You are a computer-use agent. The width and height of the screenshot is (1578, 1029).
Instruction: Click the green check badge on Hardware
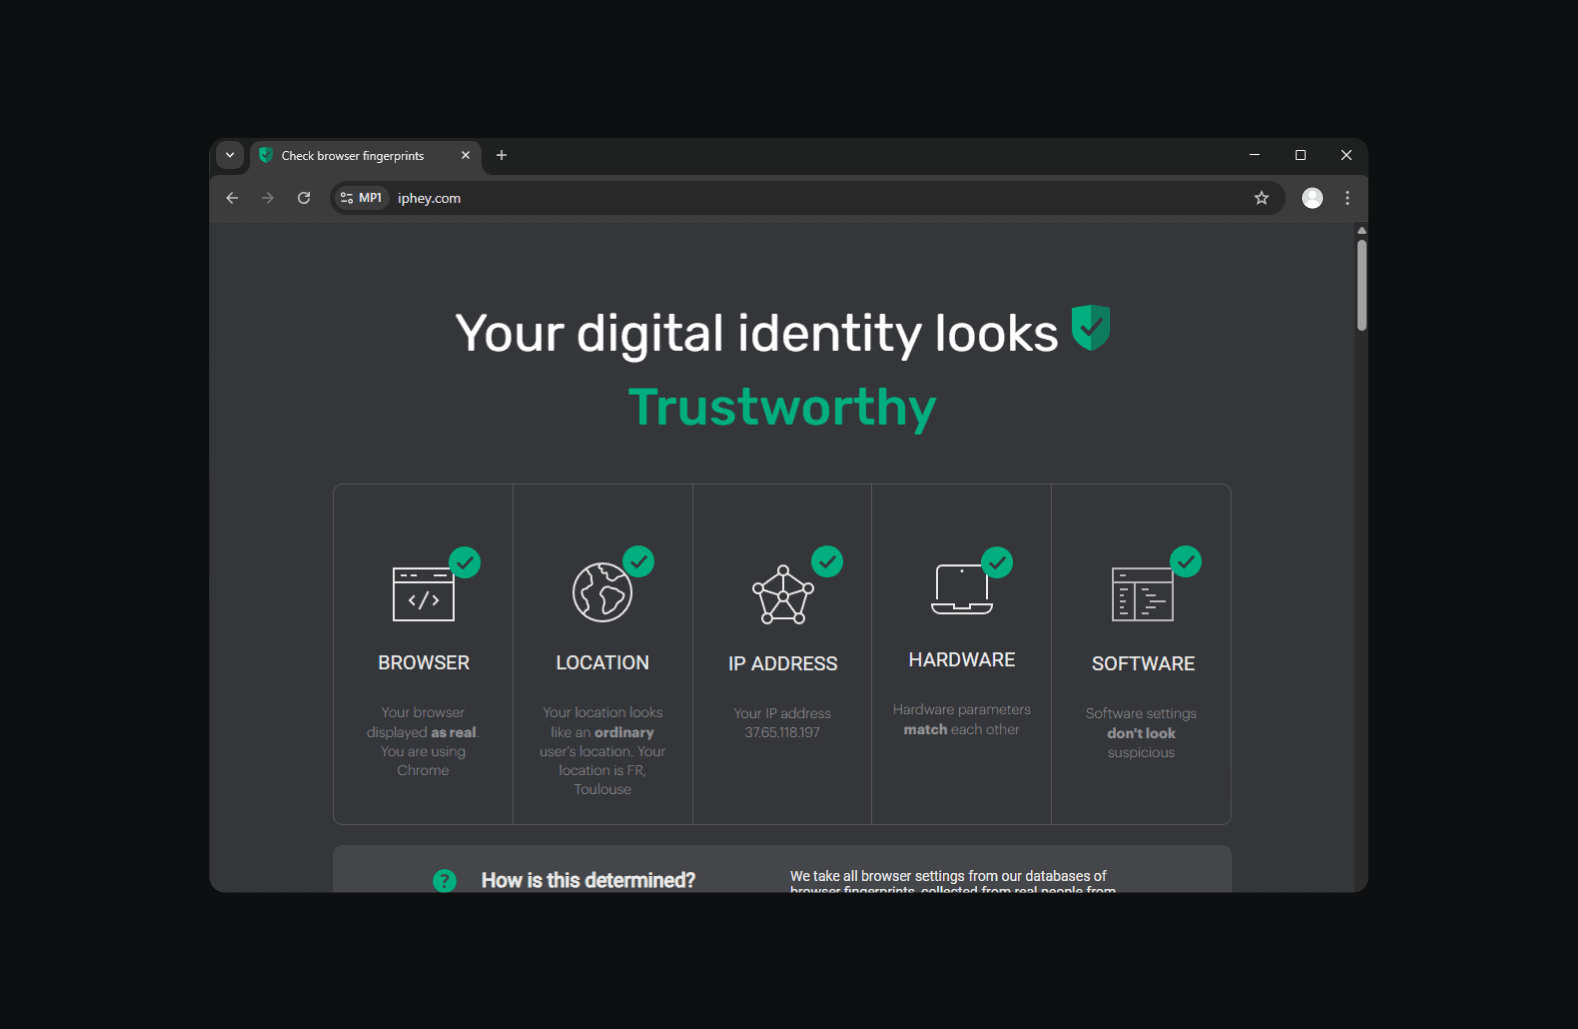coord(997,562)
